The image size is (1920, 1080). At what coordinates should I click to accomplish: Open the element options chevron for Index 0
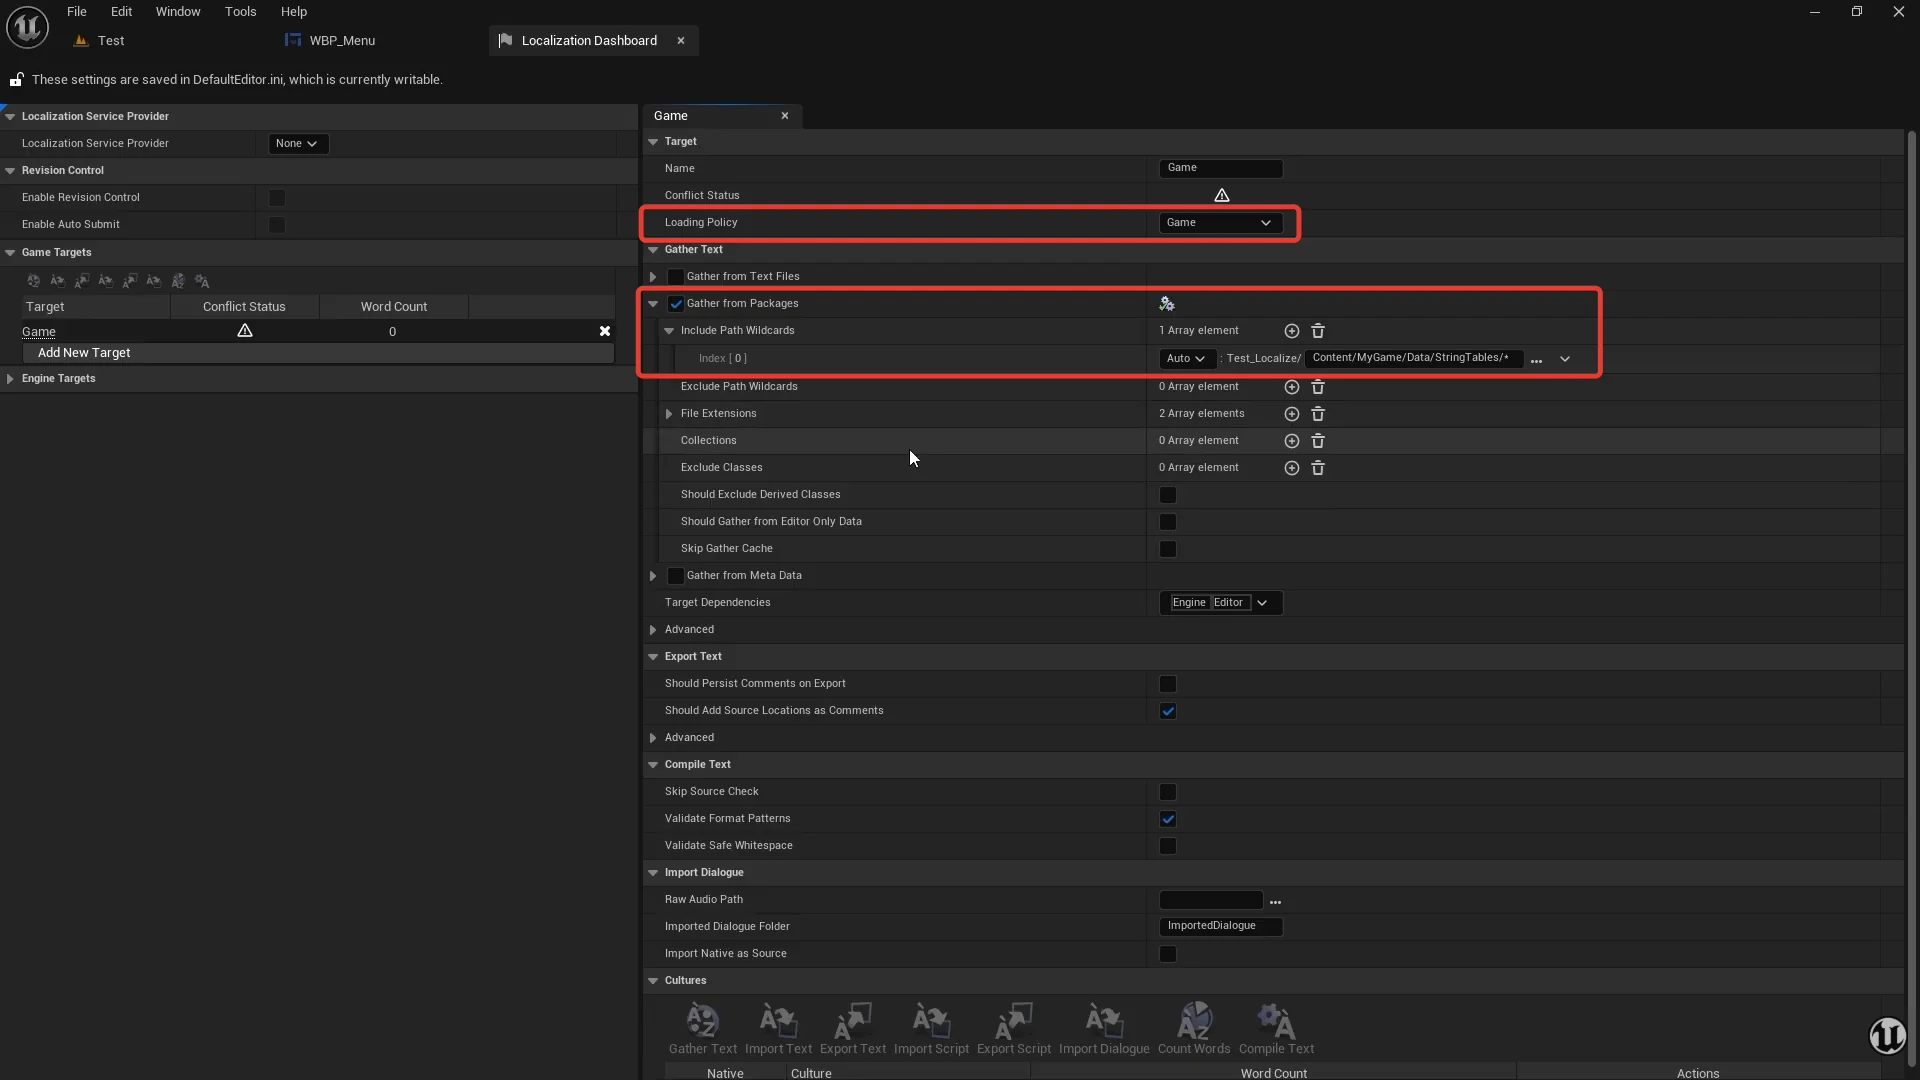point(1565,359)
